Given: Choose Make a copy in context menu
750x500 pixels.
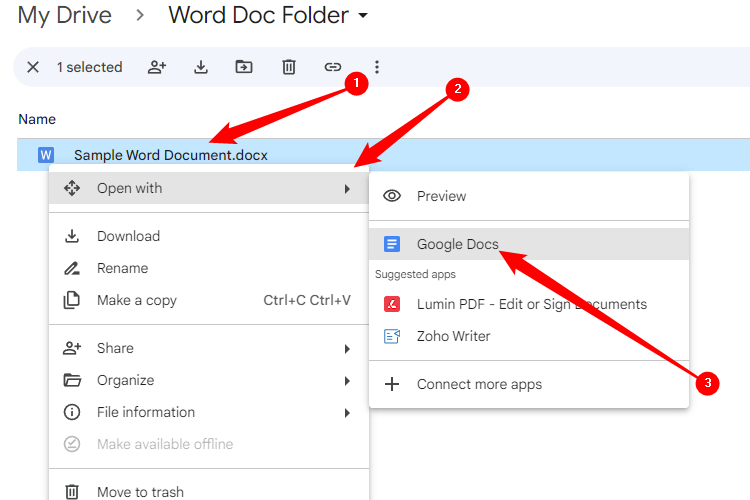Looking at the screenshot, I should pos(136,300).
